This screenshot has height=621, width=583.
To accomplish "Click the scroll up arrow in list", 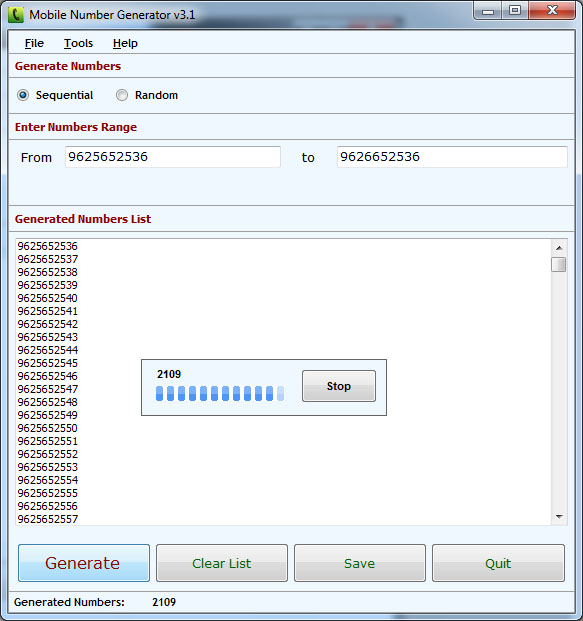I will point(559,248).
